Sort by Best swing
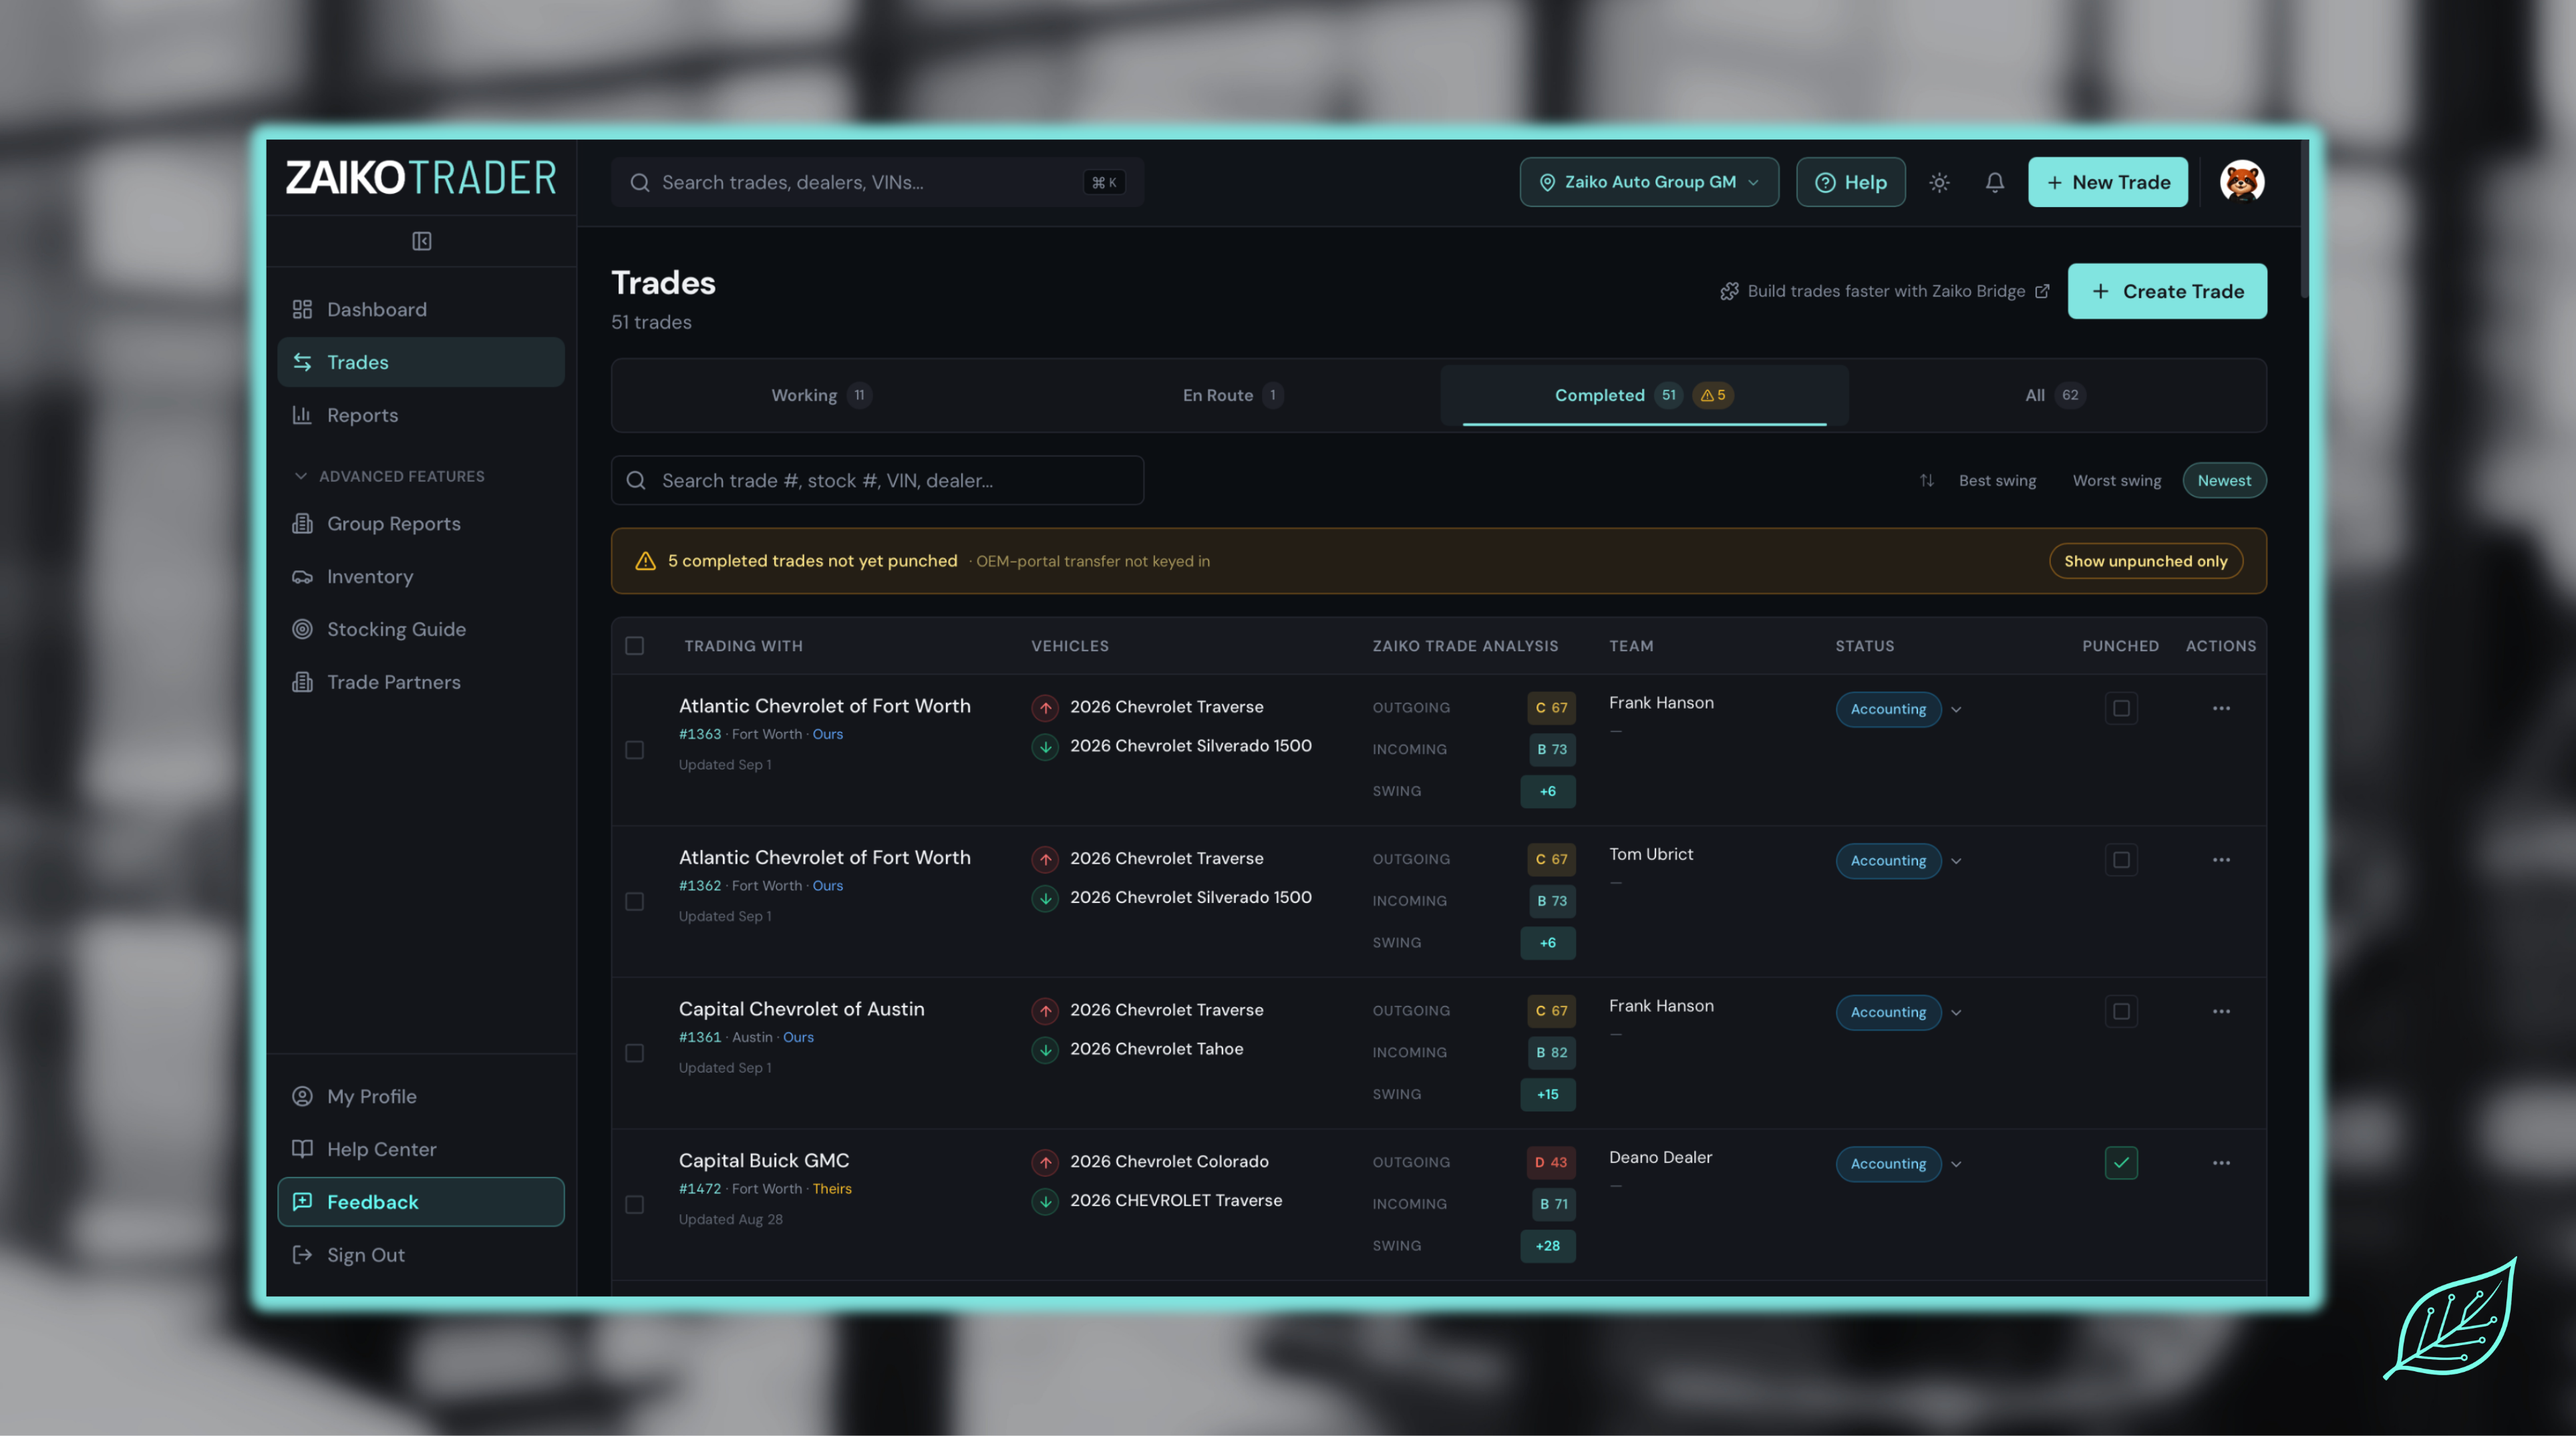 coord(1997,481)
